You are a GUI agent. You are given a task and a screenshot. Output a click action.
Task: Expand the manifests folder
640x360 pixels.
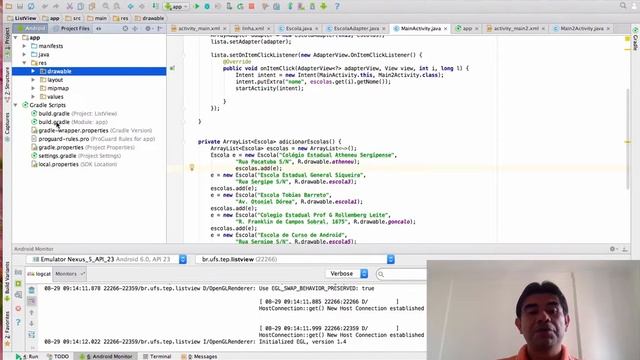click(24, 46)
